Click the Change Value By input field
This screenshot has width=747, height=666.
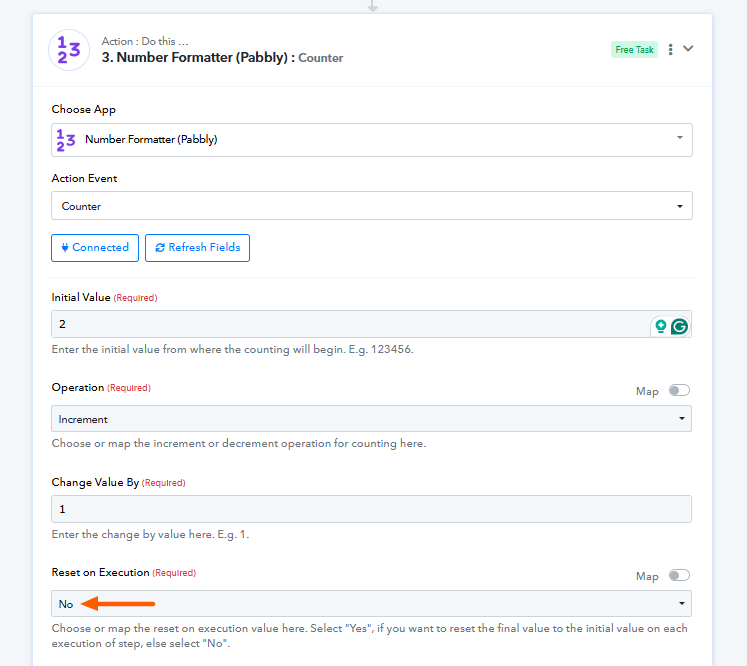(x=372, y=509)
